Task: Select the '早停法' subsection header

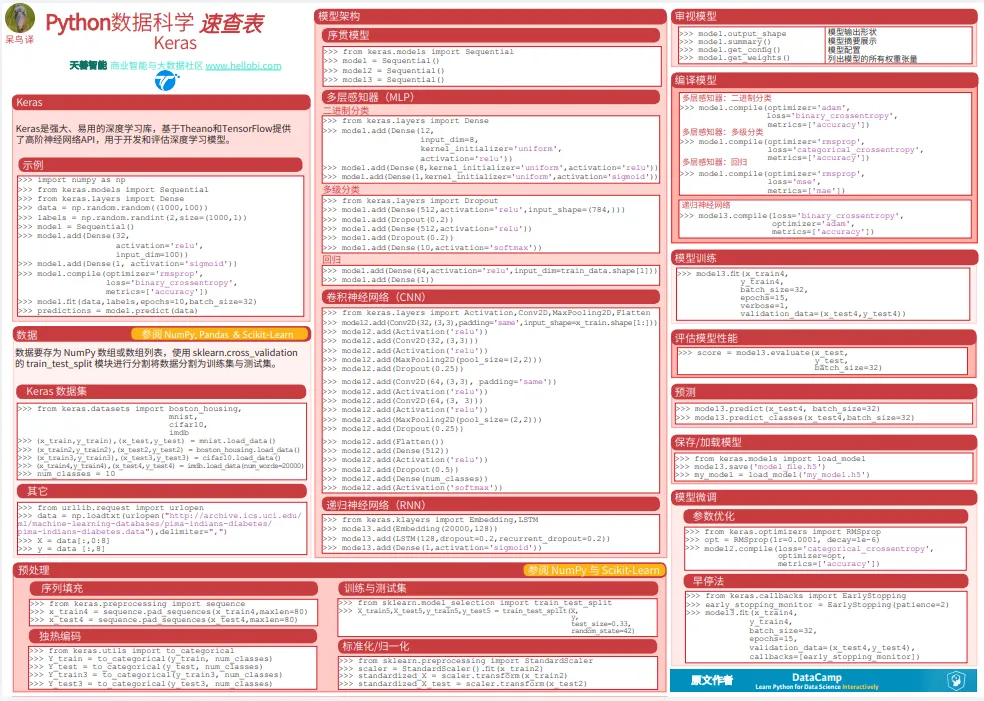Action: 826,581
